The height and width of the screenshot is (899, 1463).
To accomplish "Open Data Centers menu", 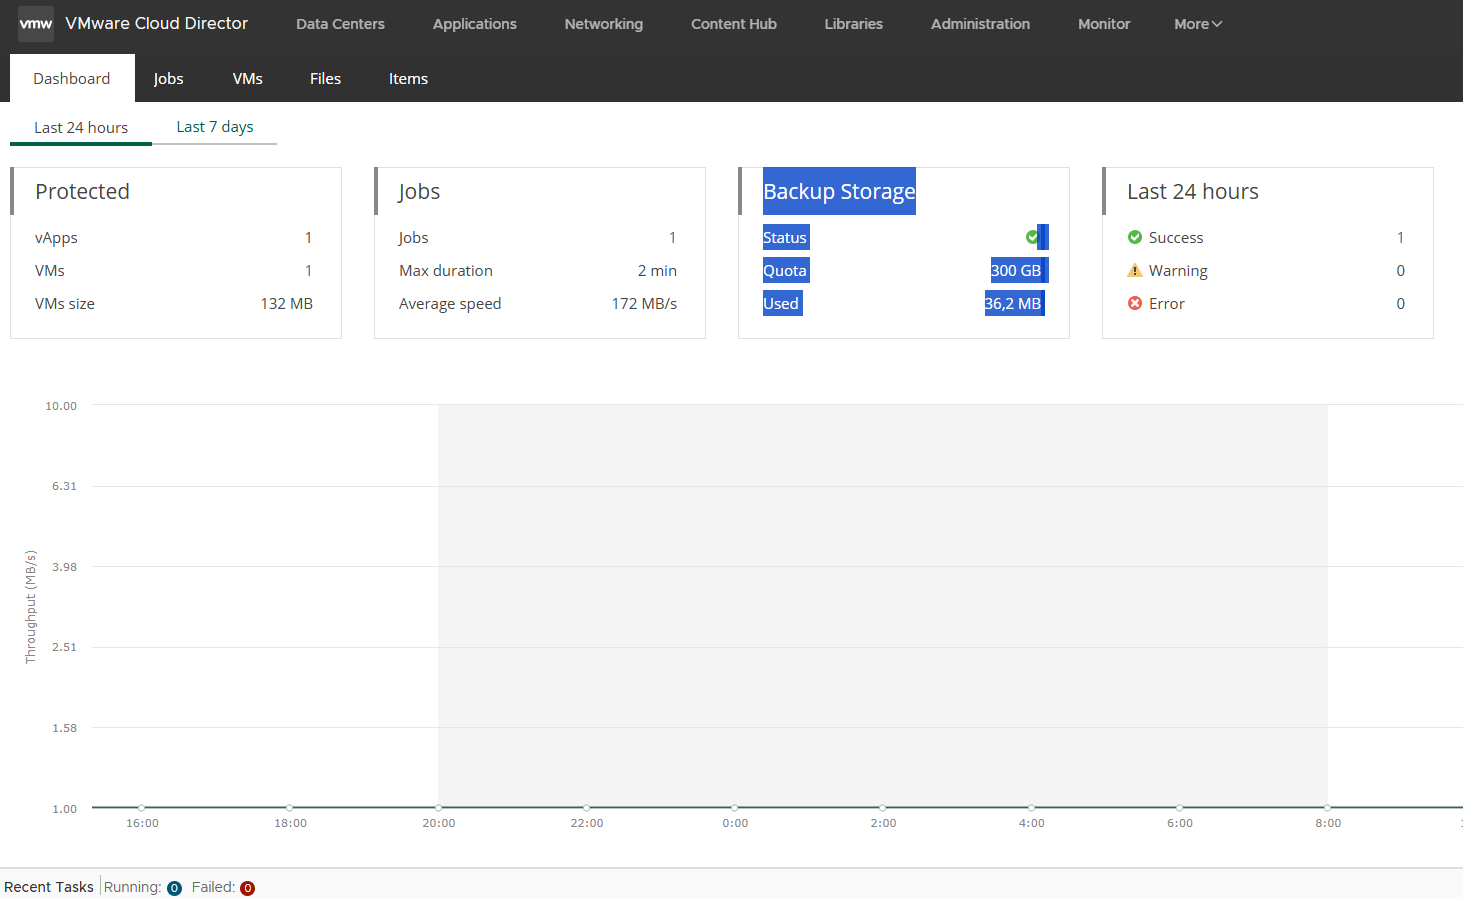I will tap(340, 24).
